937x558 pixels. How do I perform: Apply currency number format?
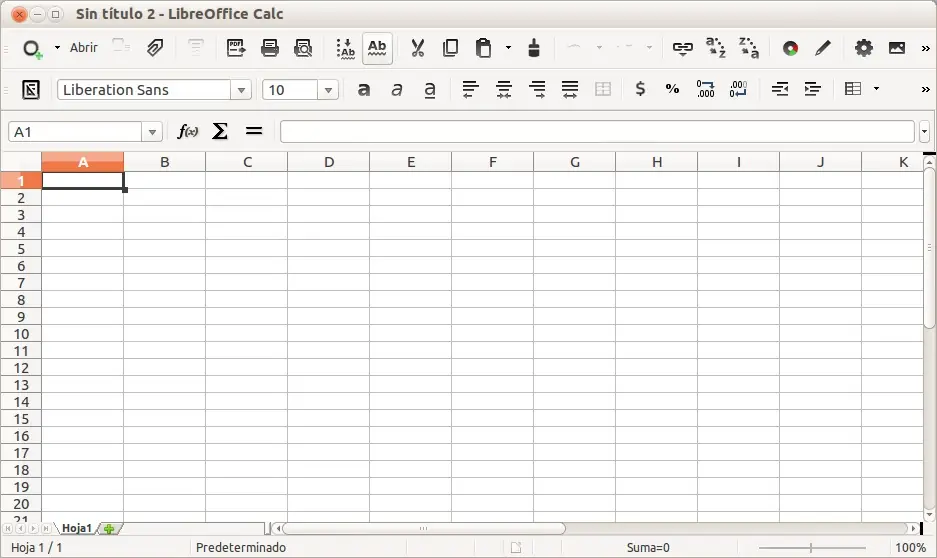click(x=640, y=89)
